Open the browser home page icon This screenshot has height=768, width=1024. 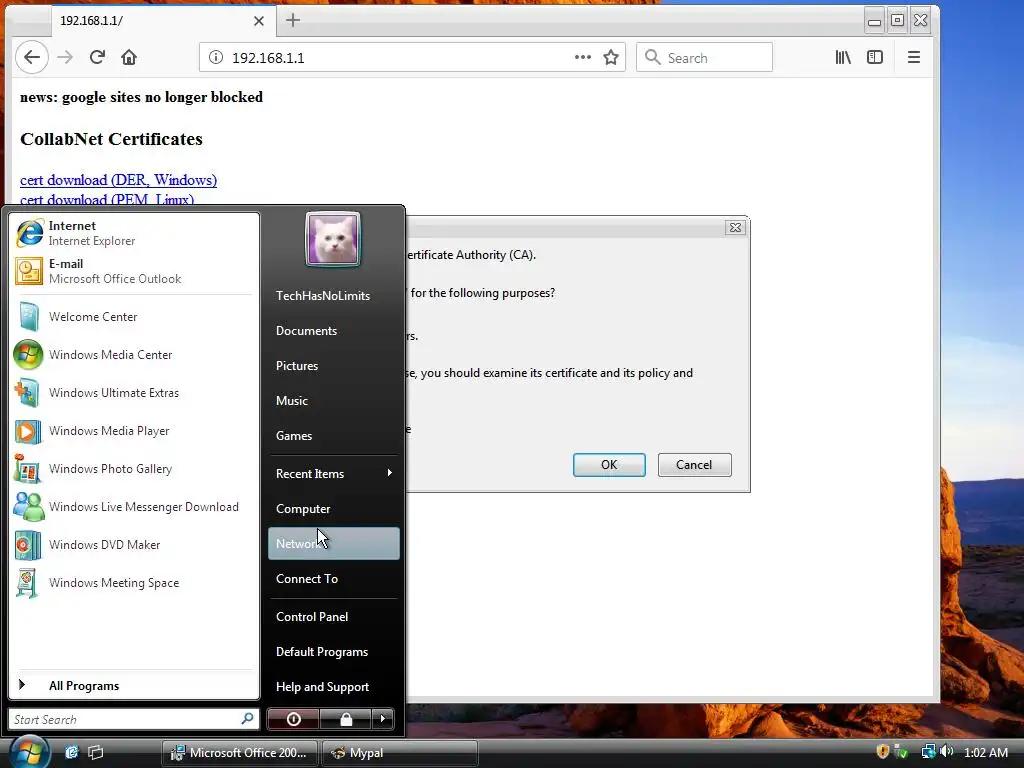[129, 57]
